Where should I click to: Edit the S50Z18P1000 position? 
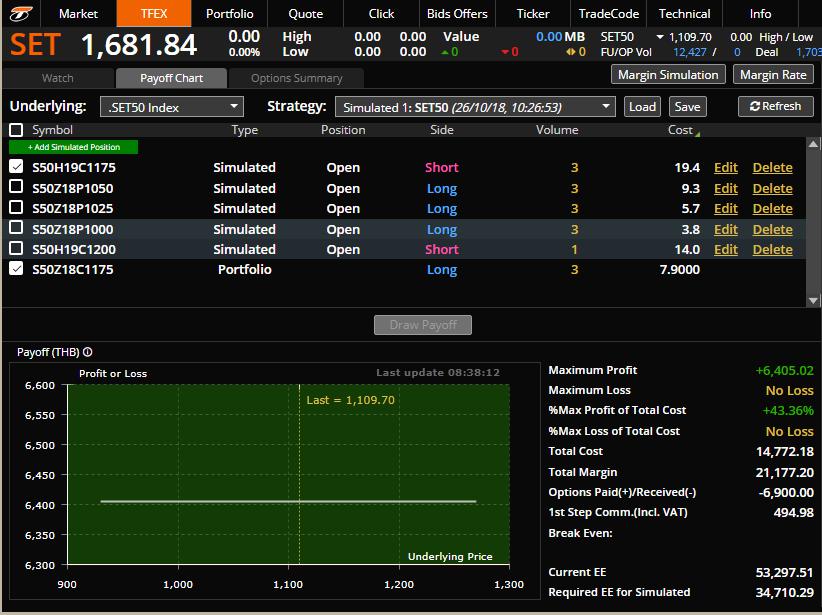[726, 229]
